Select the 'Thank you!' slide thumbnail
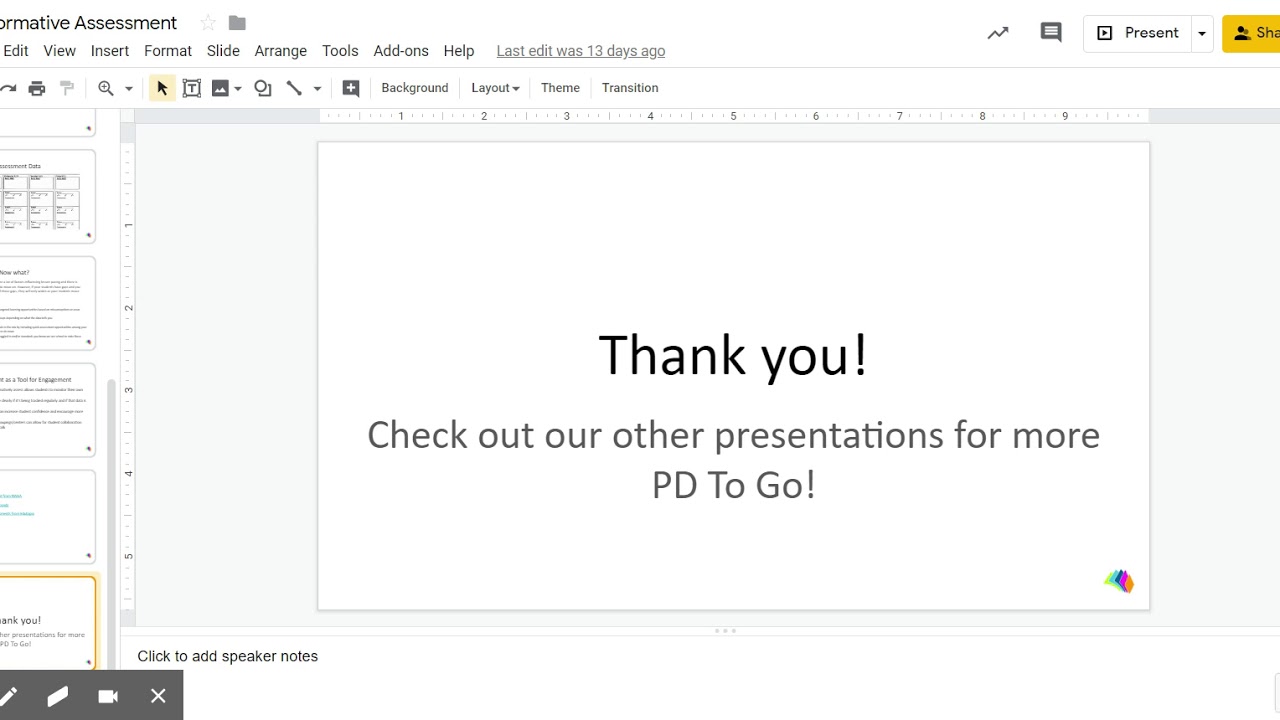 [47, 623]
